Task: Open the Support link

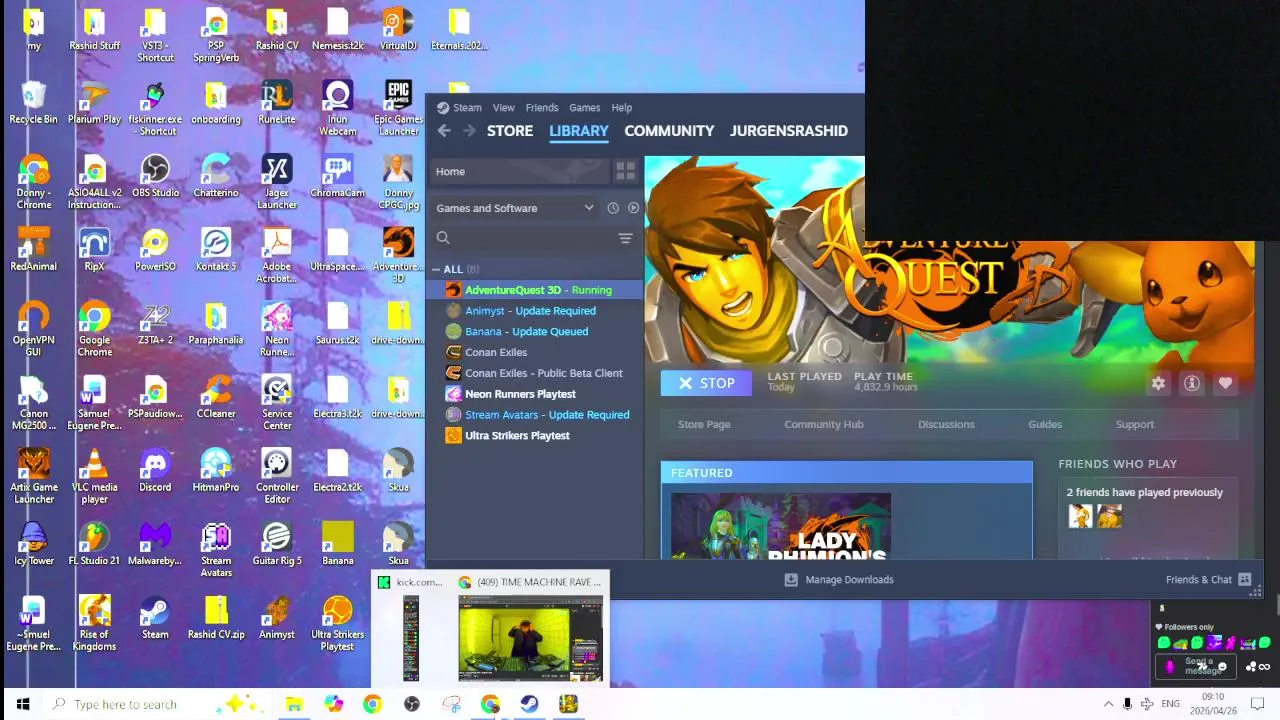Action: tap(1135, 424)
